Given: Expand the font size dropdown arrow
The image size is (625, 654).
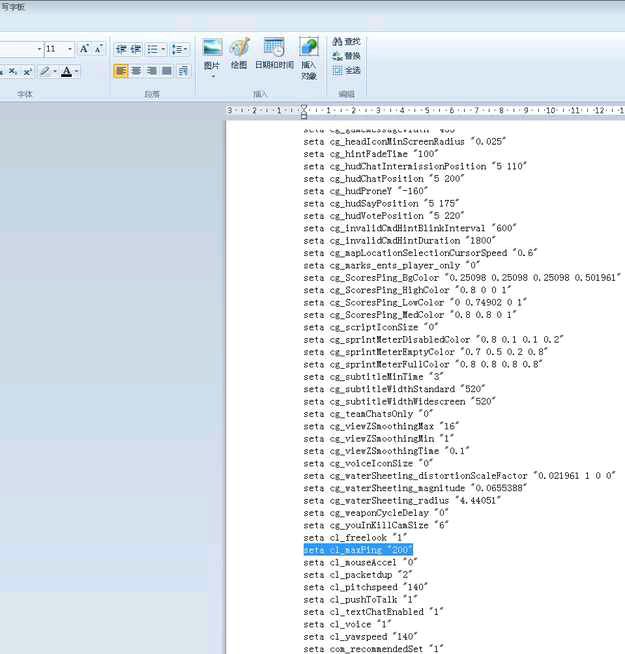Looking at the screenshot, I should (x=70, y=49).
